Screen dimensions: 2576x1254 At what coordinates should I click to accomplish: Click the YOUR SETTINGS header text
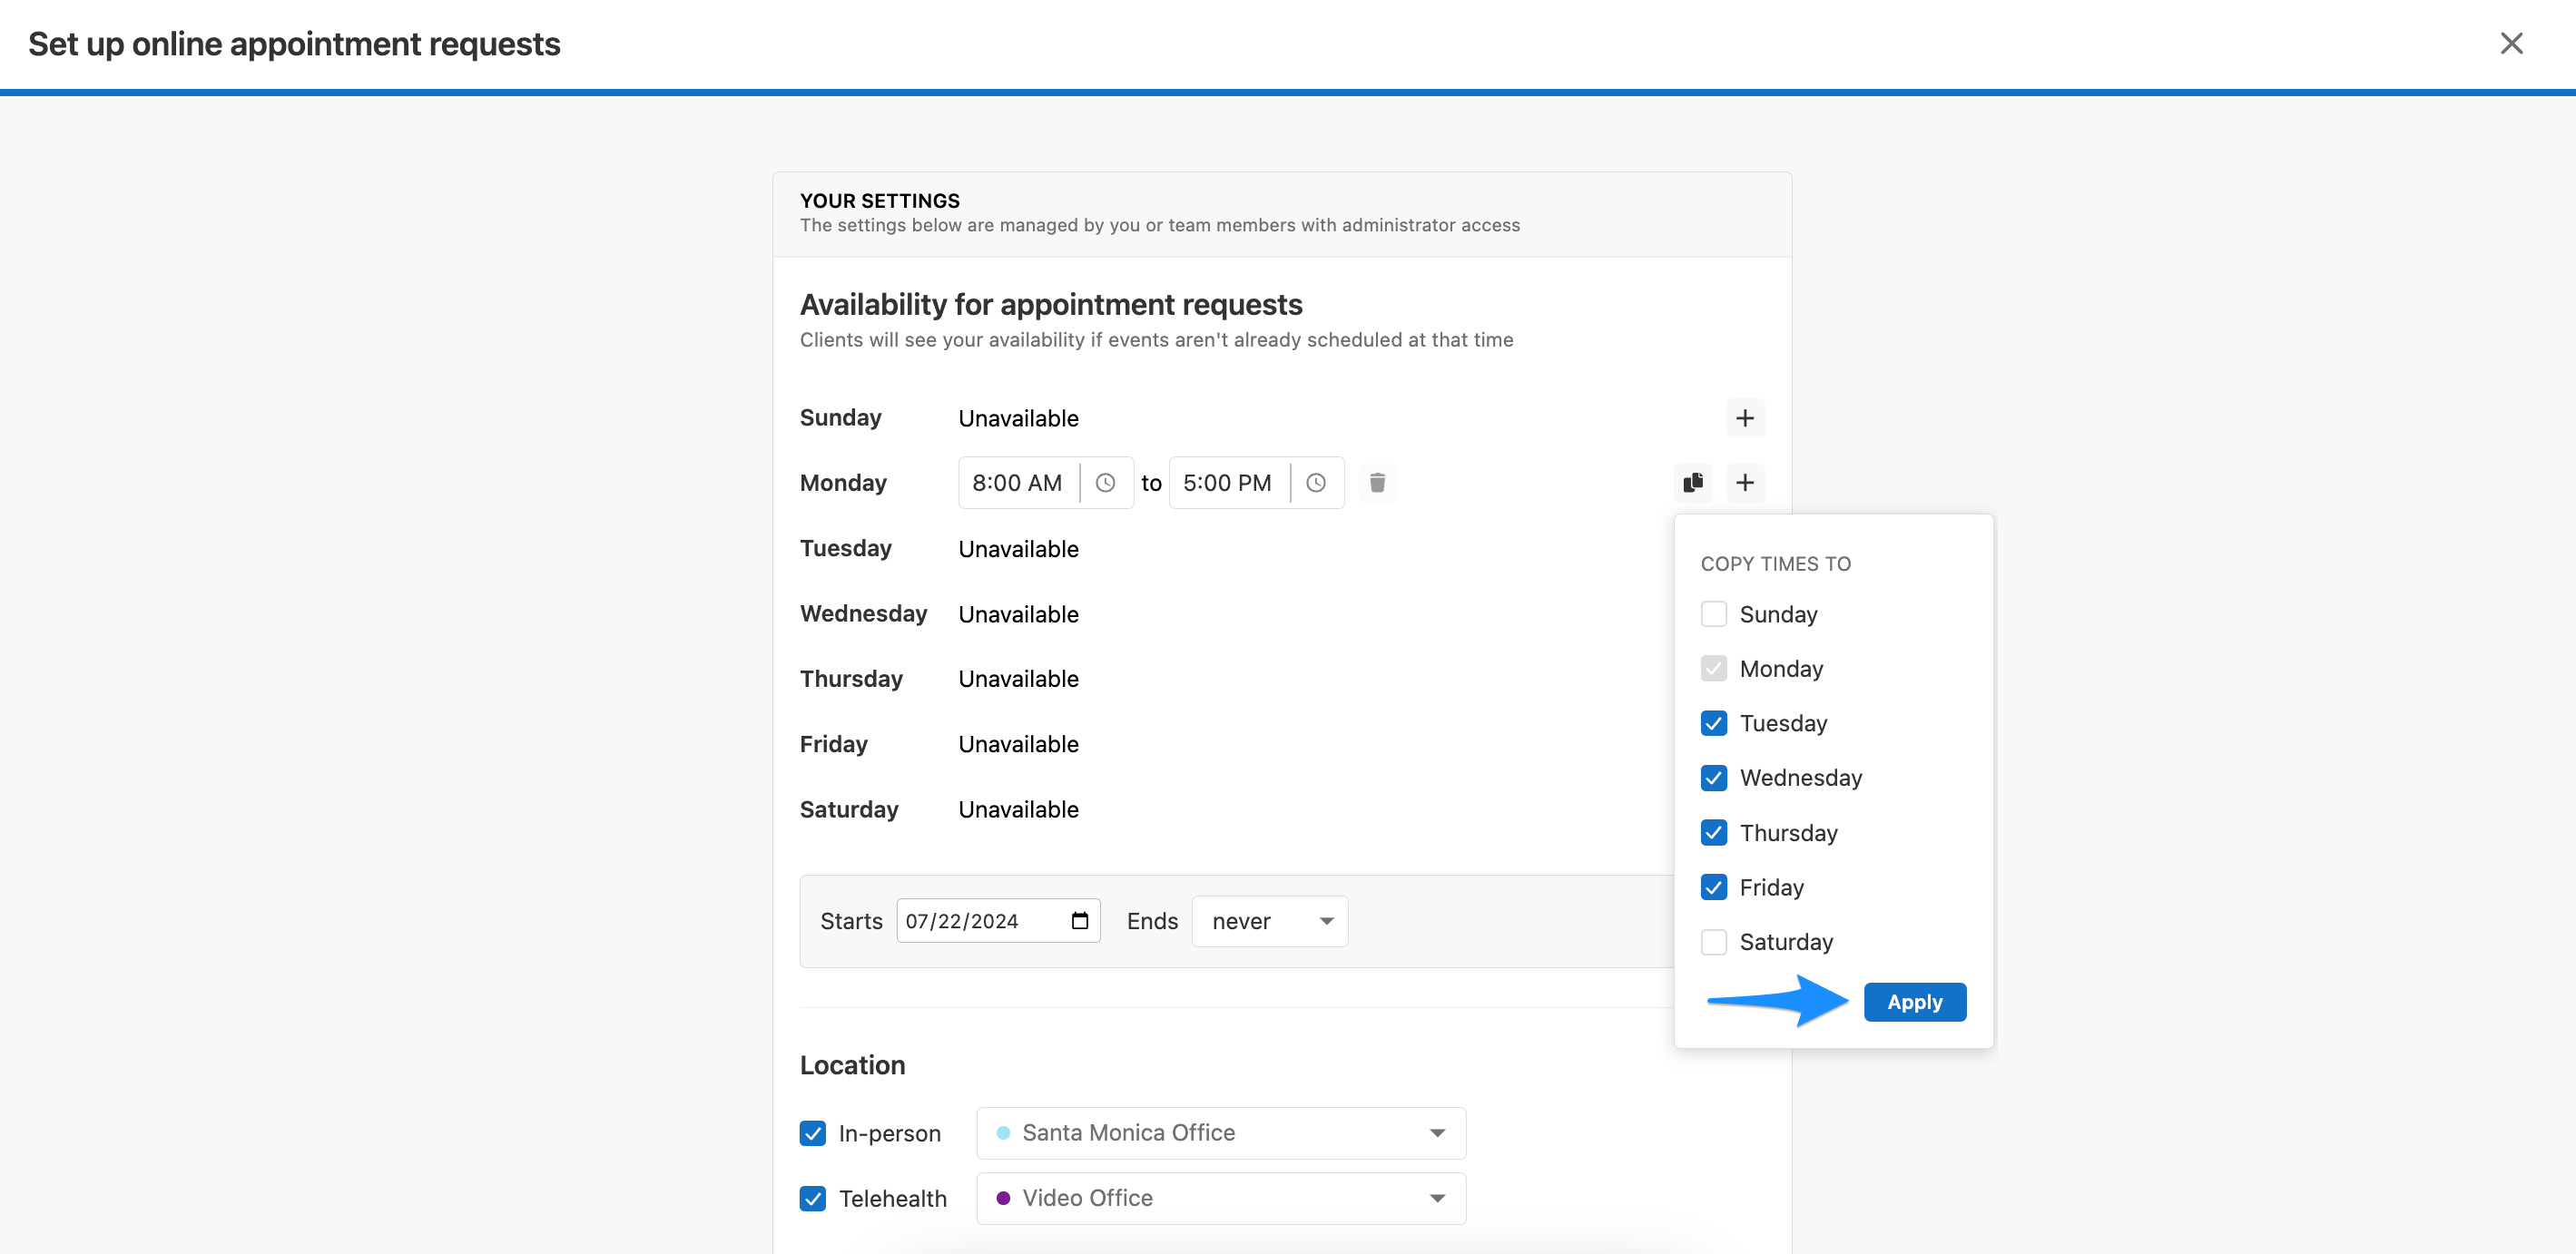point(879,201)
